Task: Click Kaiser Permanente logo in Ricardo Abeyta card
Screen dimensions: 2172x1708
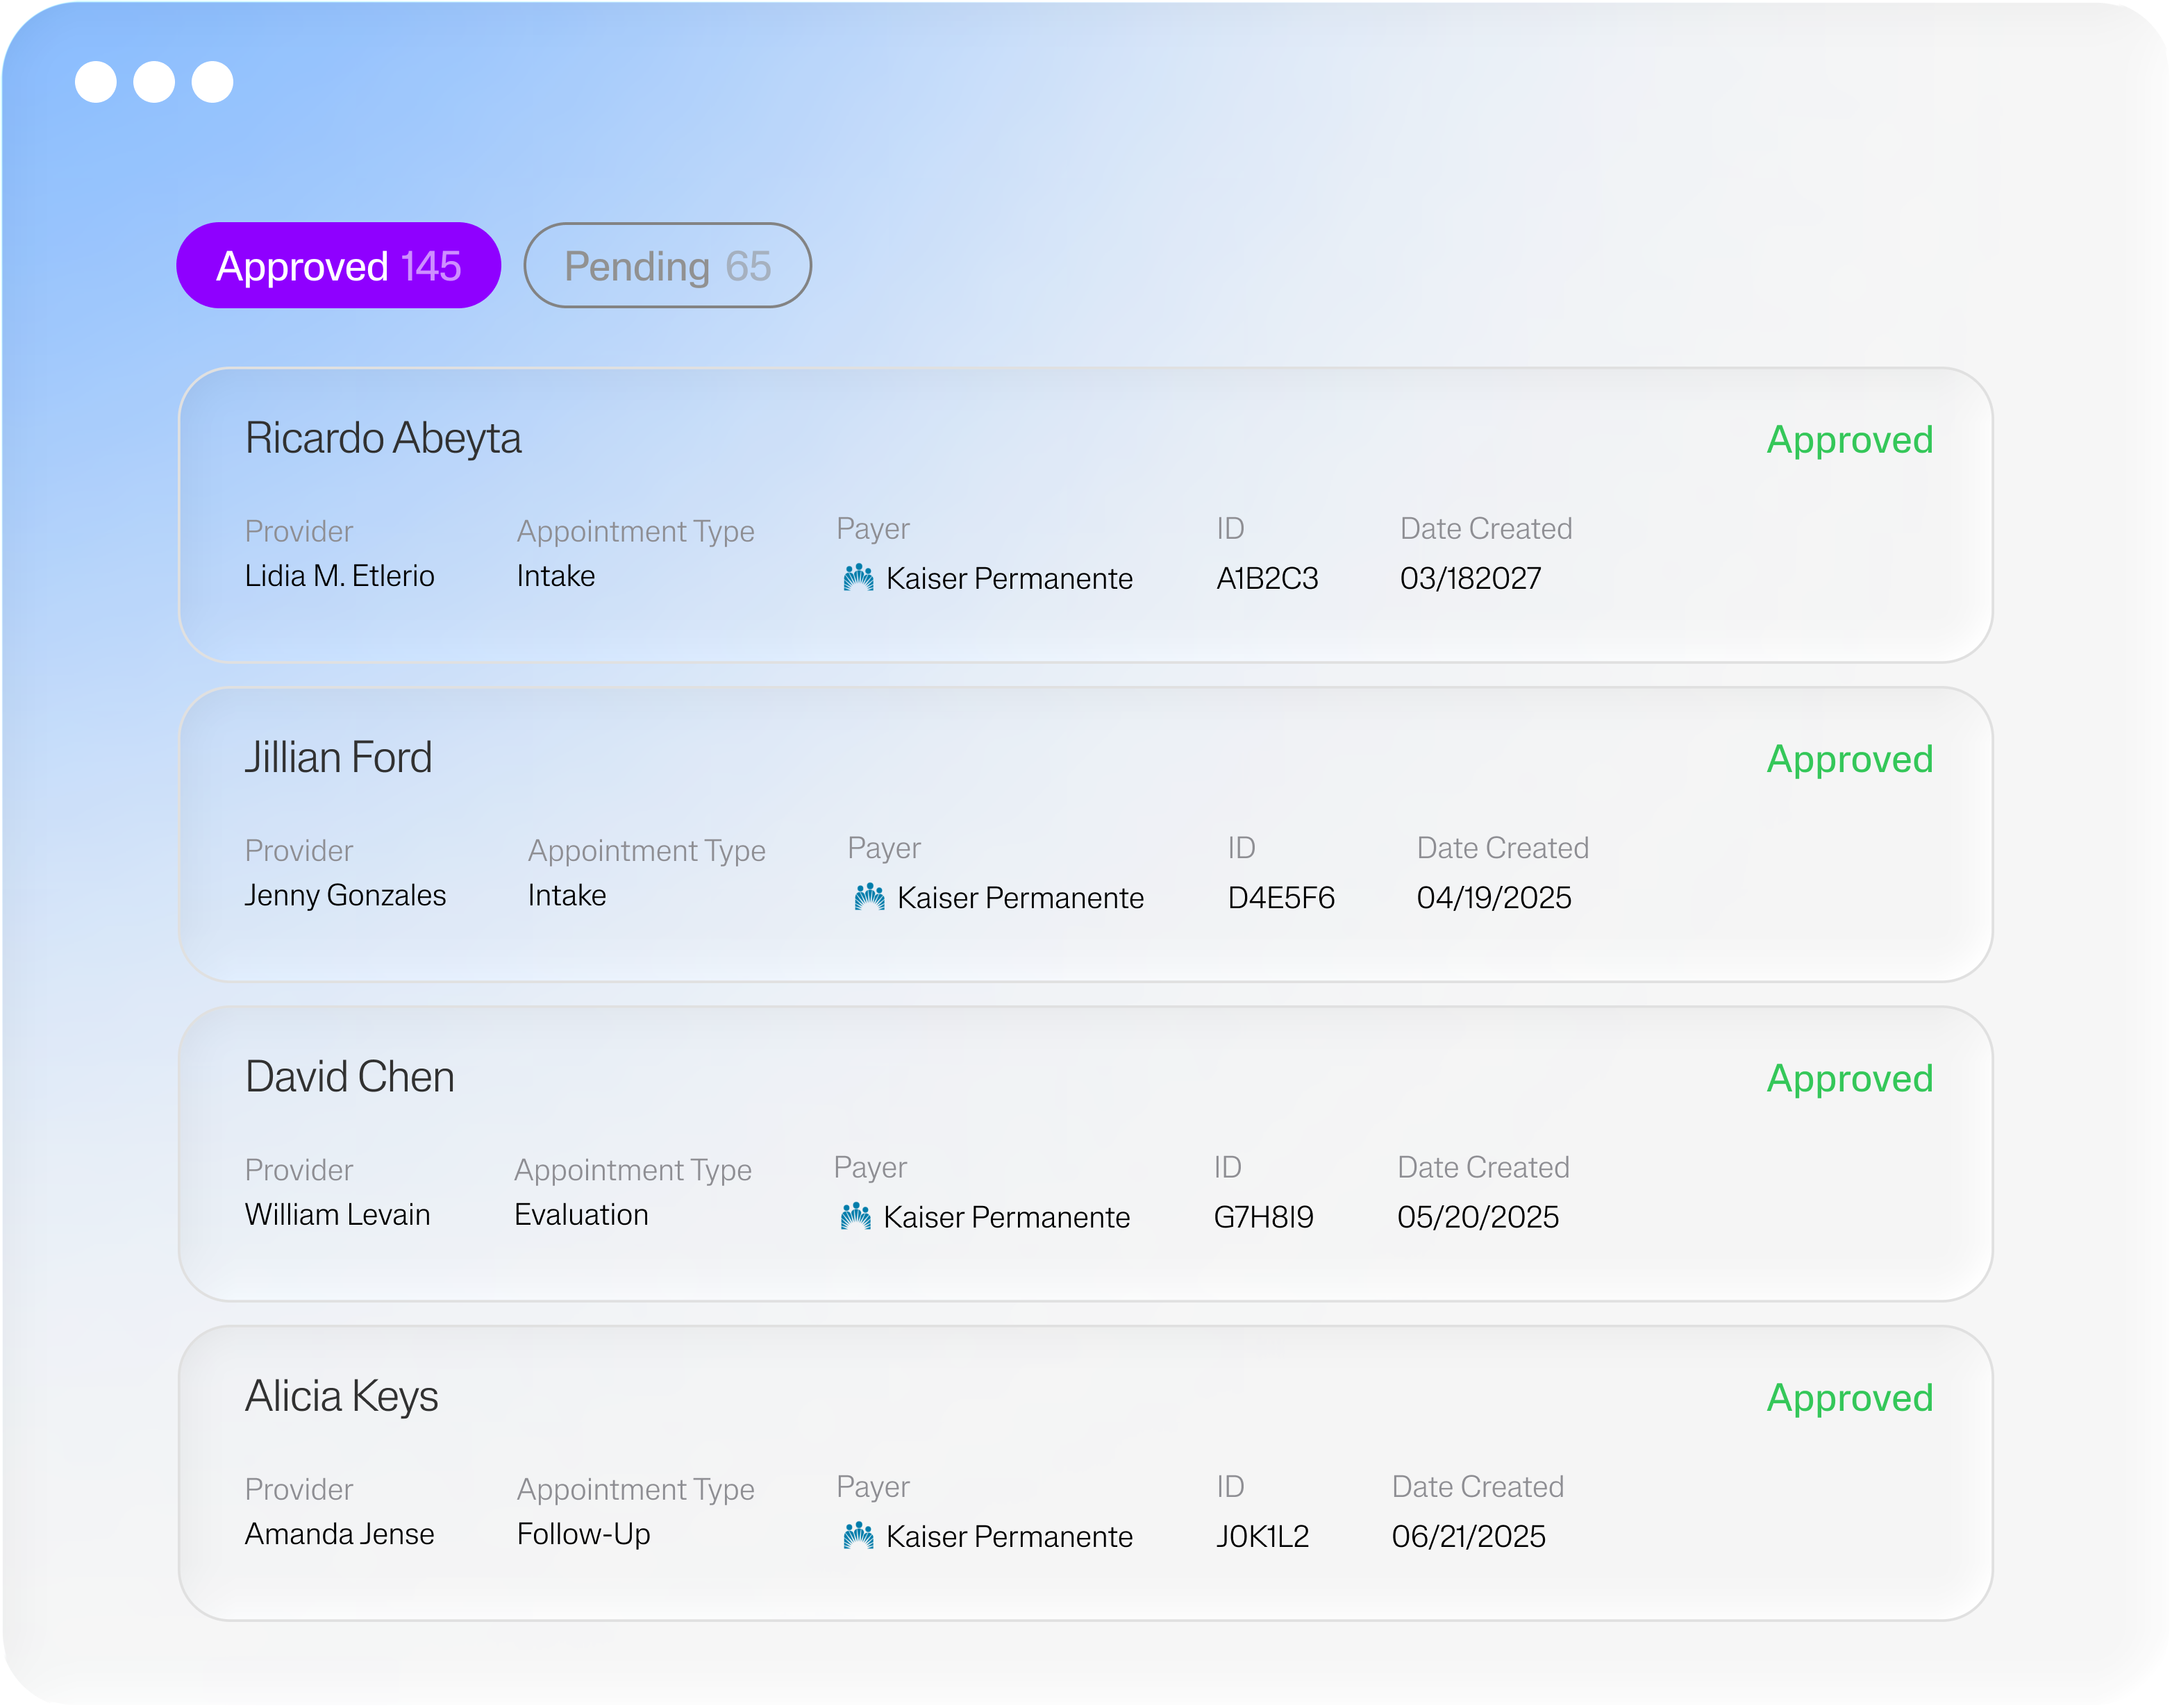Action: tap(858, 578)
